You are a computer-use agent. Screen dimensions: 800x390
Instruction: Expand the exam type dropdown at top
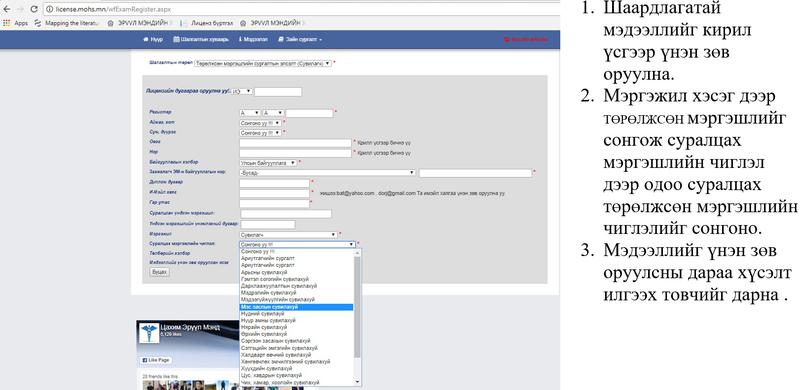(263, 63)
